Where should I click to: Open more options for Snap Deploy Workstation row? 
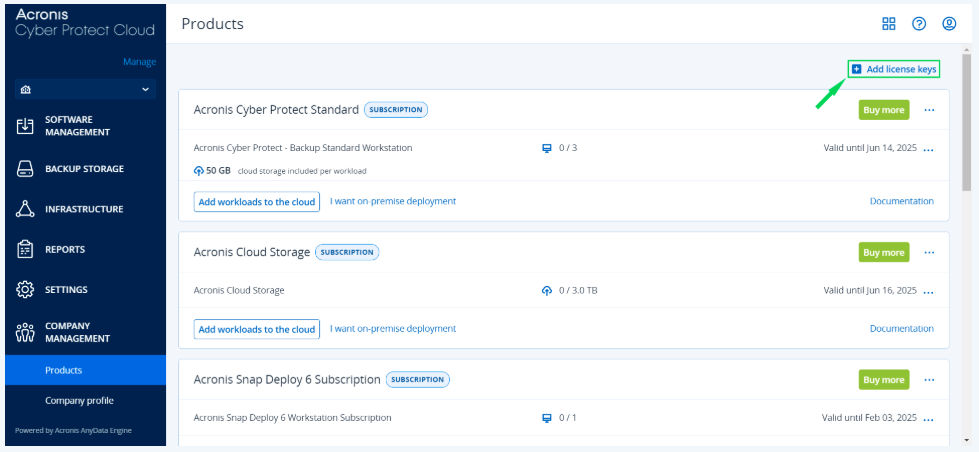pyautogui.click(x=928, y=419)
